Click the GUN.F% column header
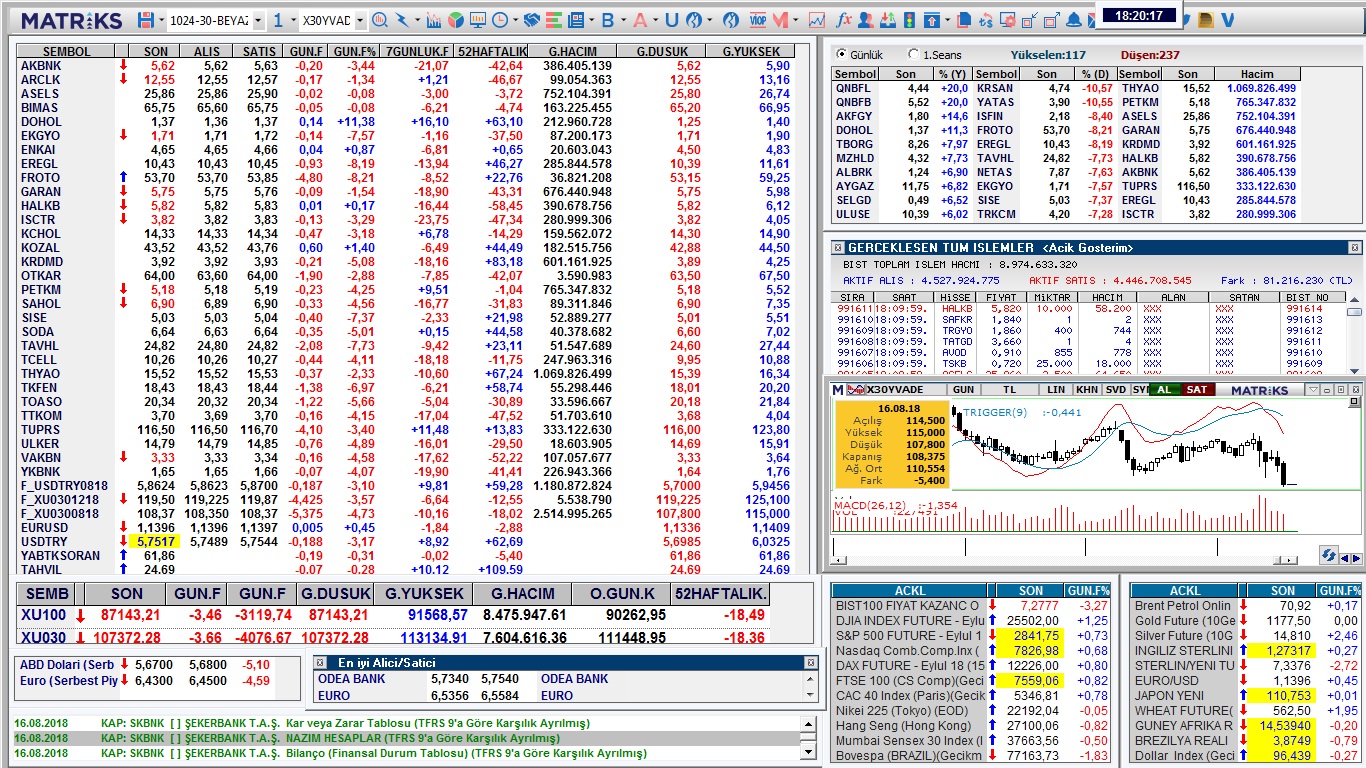 (355, 51)
